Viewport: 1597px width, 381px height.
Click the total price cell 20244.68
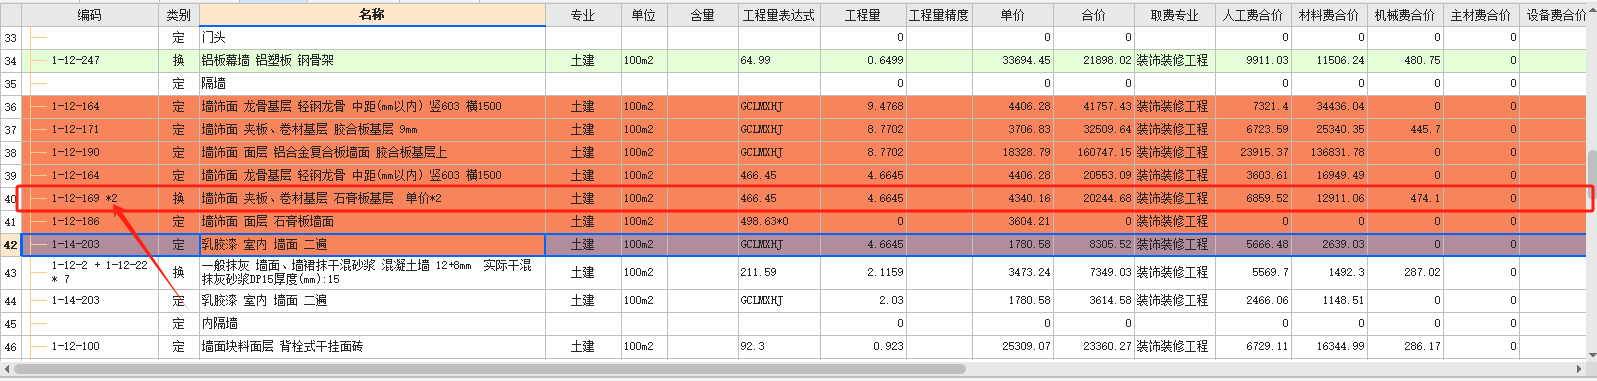(x=1094, y=199)
